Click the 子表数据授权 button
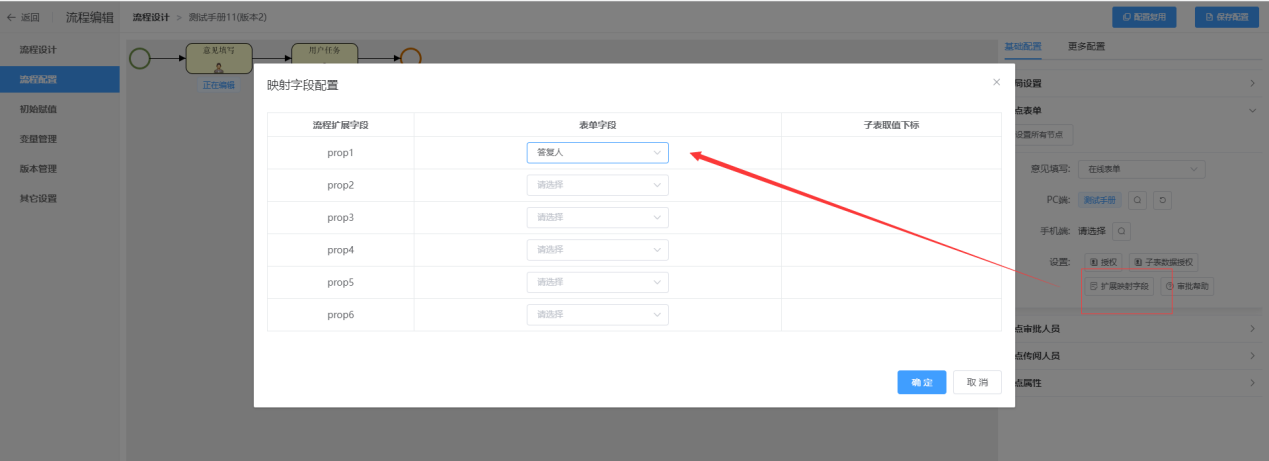This screenshot has width=1269, height=461. click(x=1165, y=262)
